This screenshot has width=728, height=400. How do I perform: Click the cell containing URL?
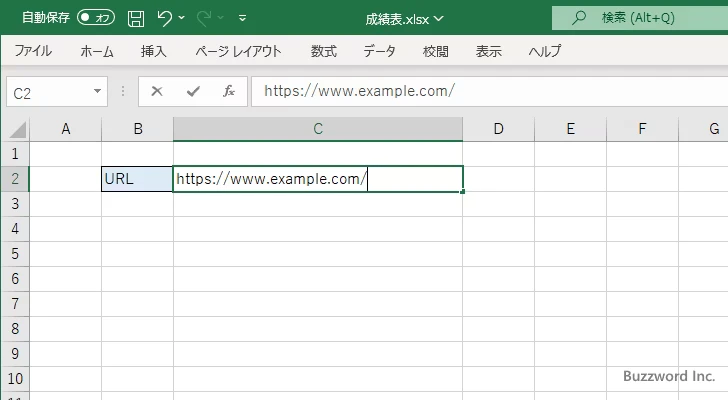coord(137,179)
